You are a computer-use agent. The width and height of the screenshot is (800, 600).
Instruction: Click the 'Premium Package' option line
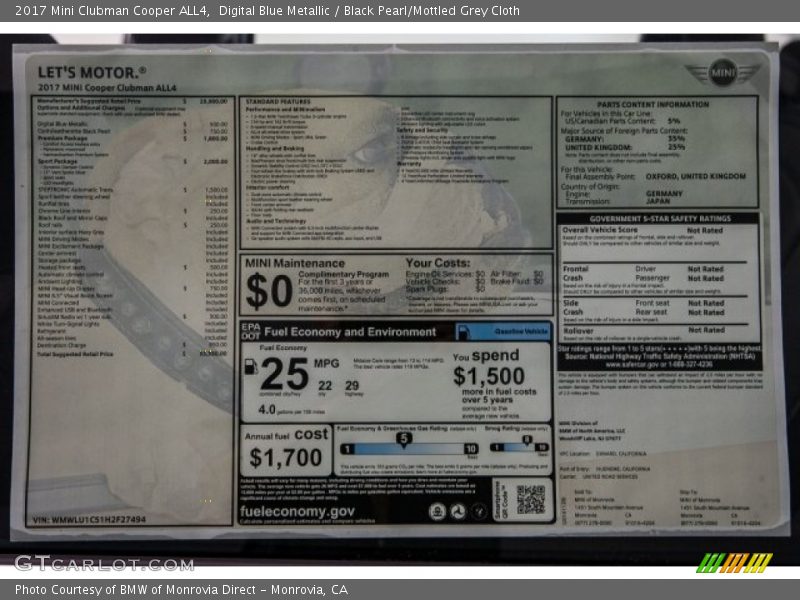tap(133, 138)
